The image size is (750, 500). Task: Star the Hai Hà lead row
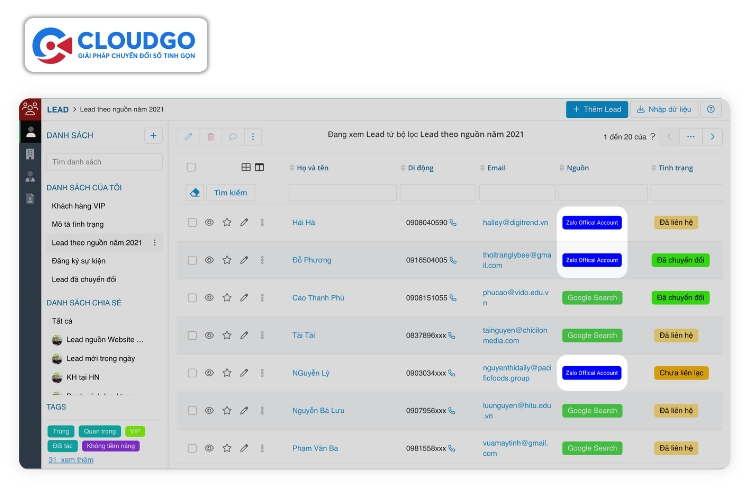coord(227,222)
